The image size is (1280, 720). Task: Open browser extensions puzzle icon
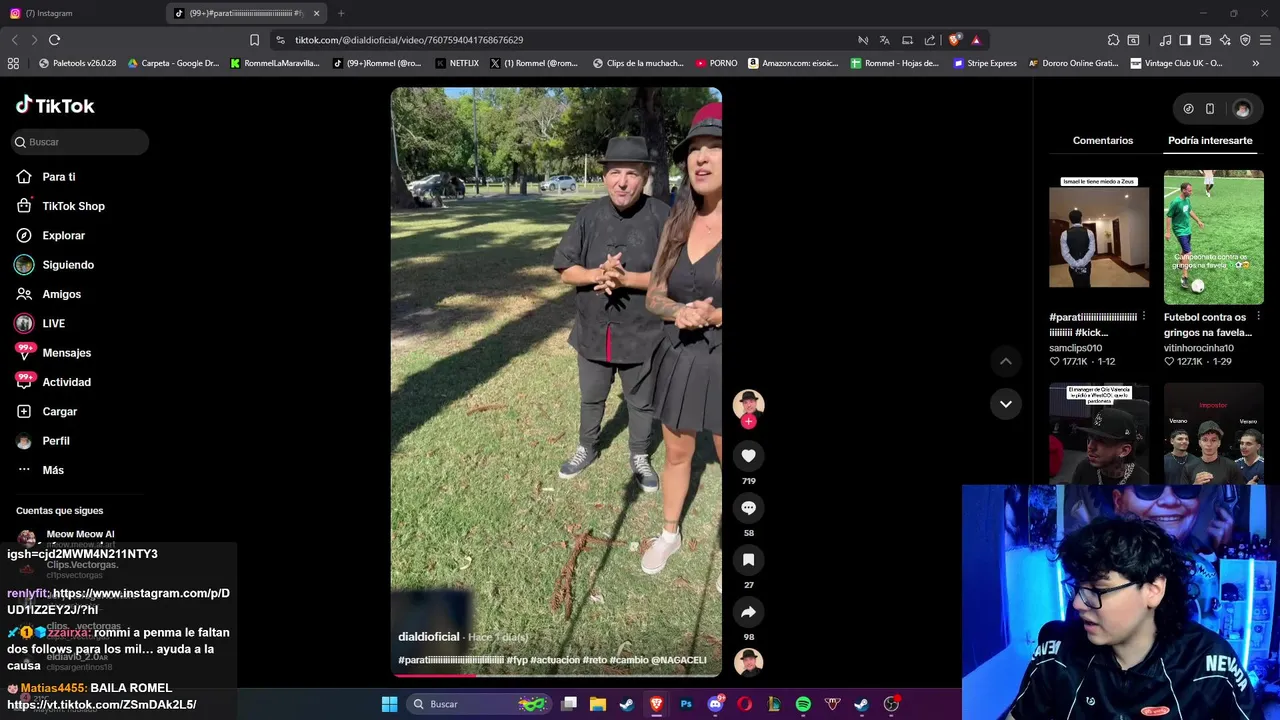point(1113,40)
